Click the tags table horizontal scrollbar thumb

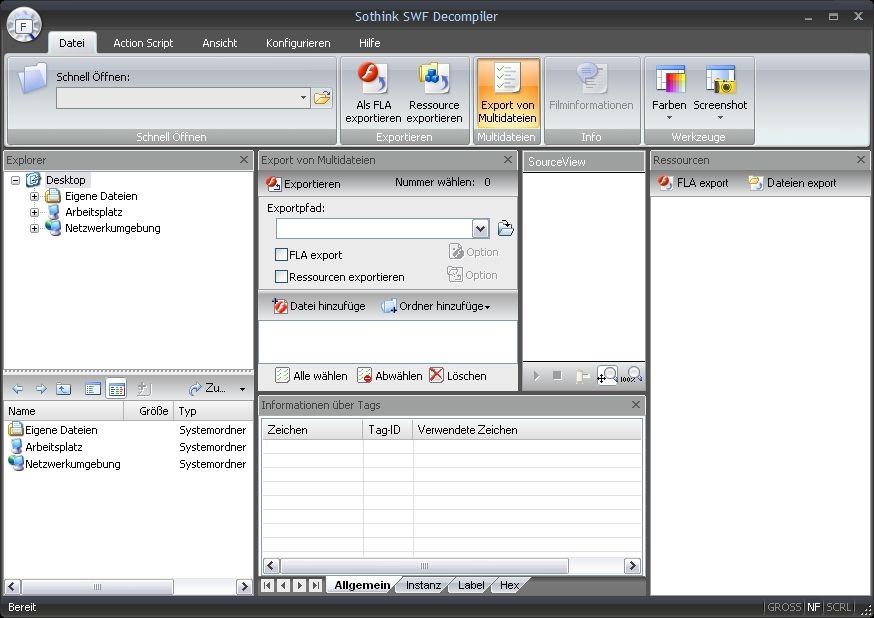pos(424,566)
